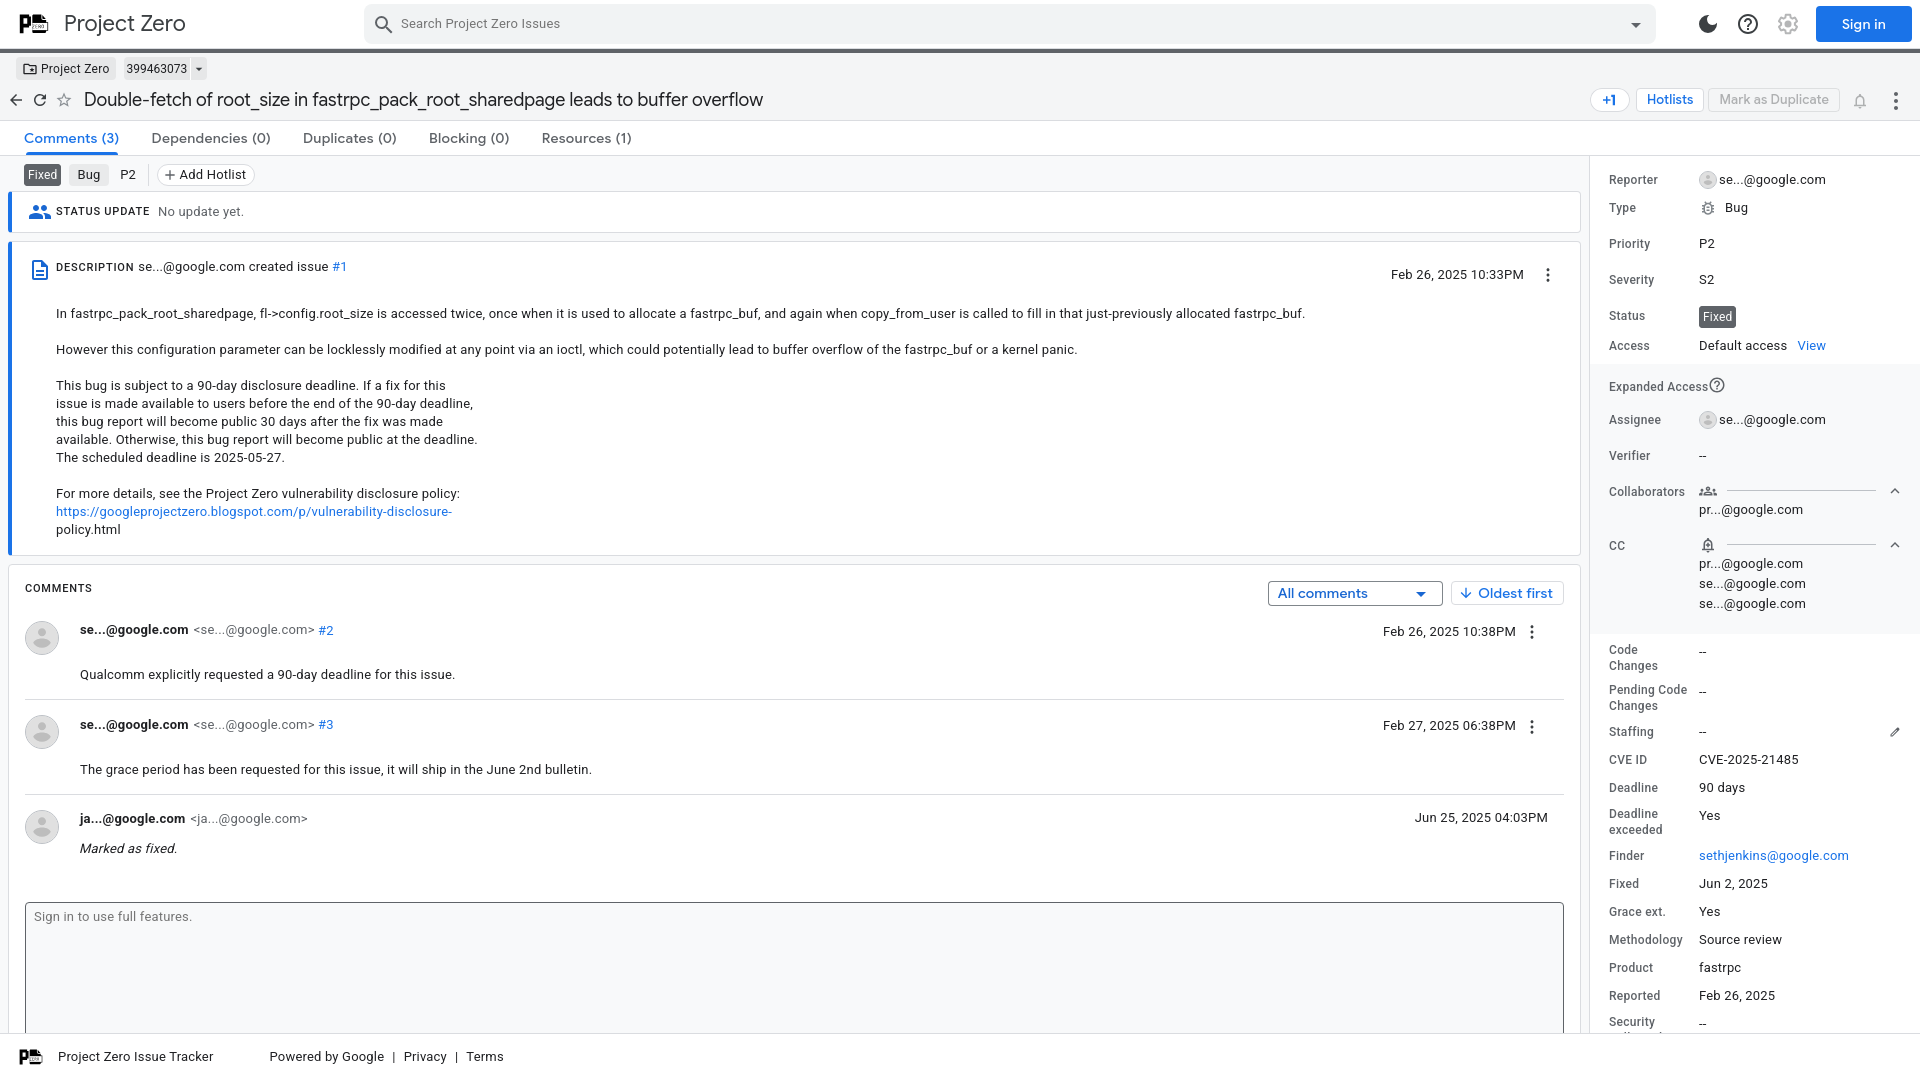Star this issue
The width and height of the screenshot is (1920, 1080).
[64, 100]
